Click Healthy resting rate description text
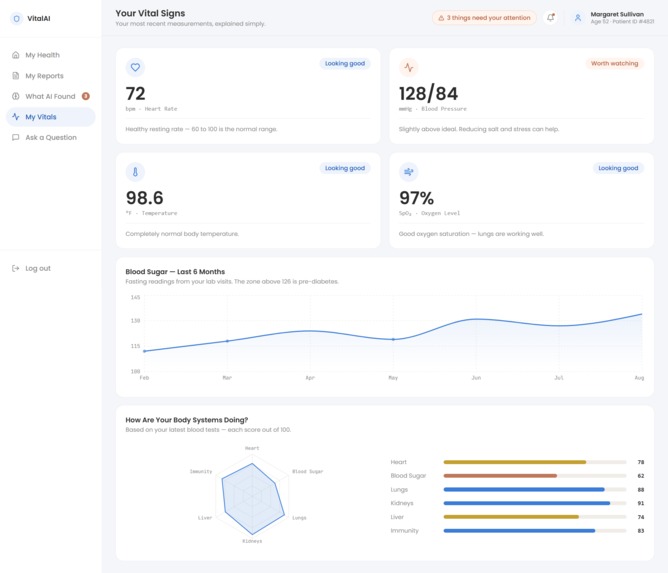 201,129
